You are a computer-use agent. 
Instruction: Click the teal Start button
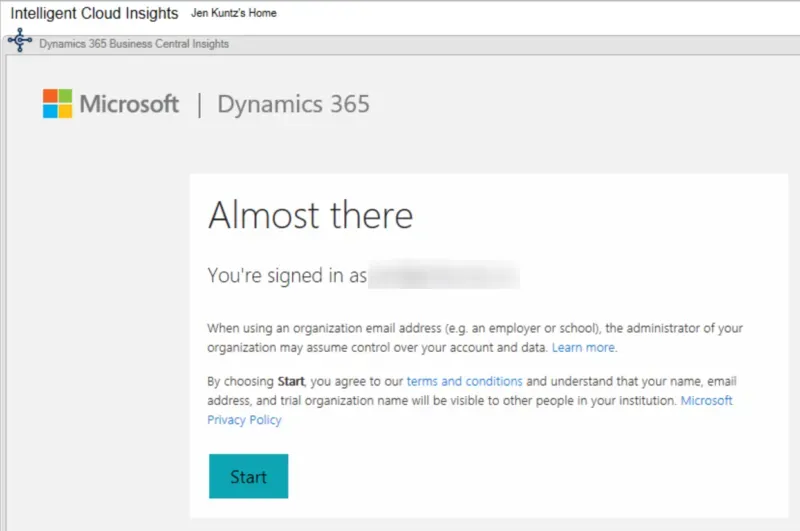248,476
